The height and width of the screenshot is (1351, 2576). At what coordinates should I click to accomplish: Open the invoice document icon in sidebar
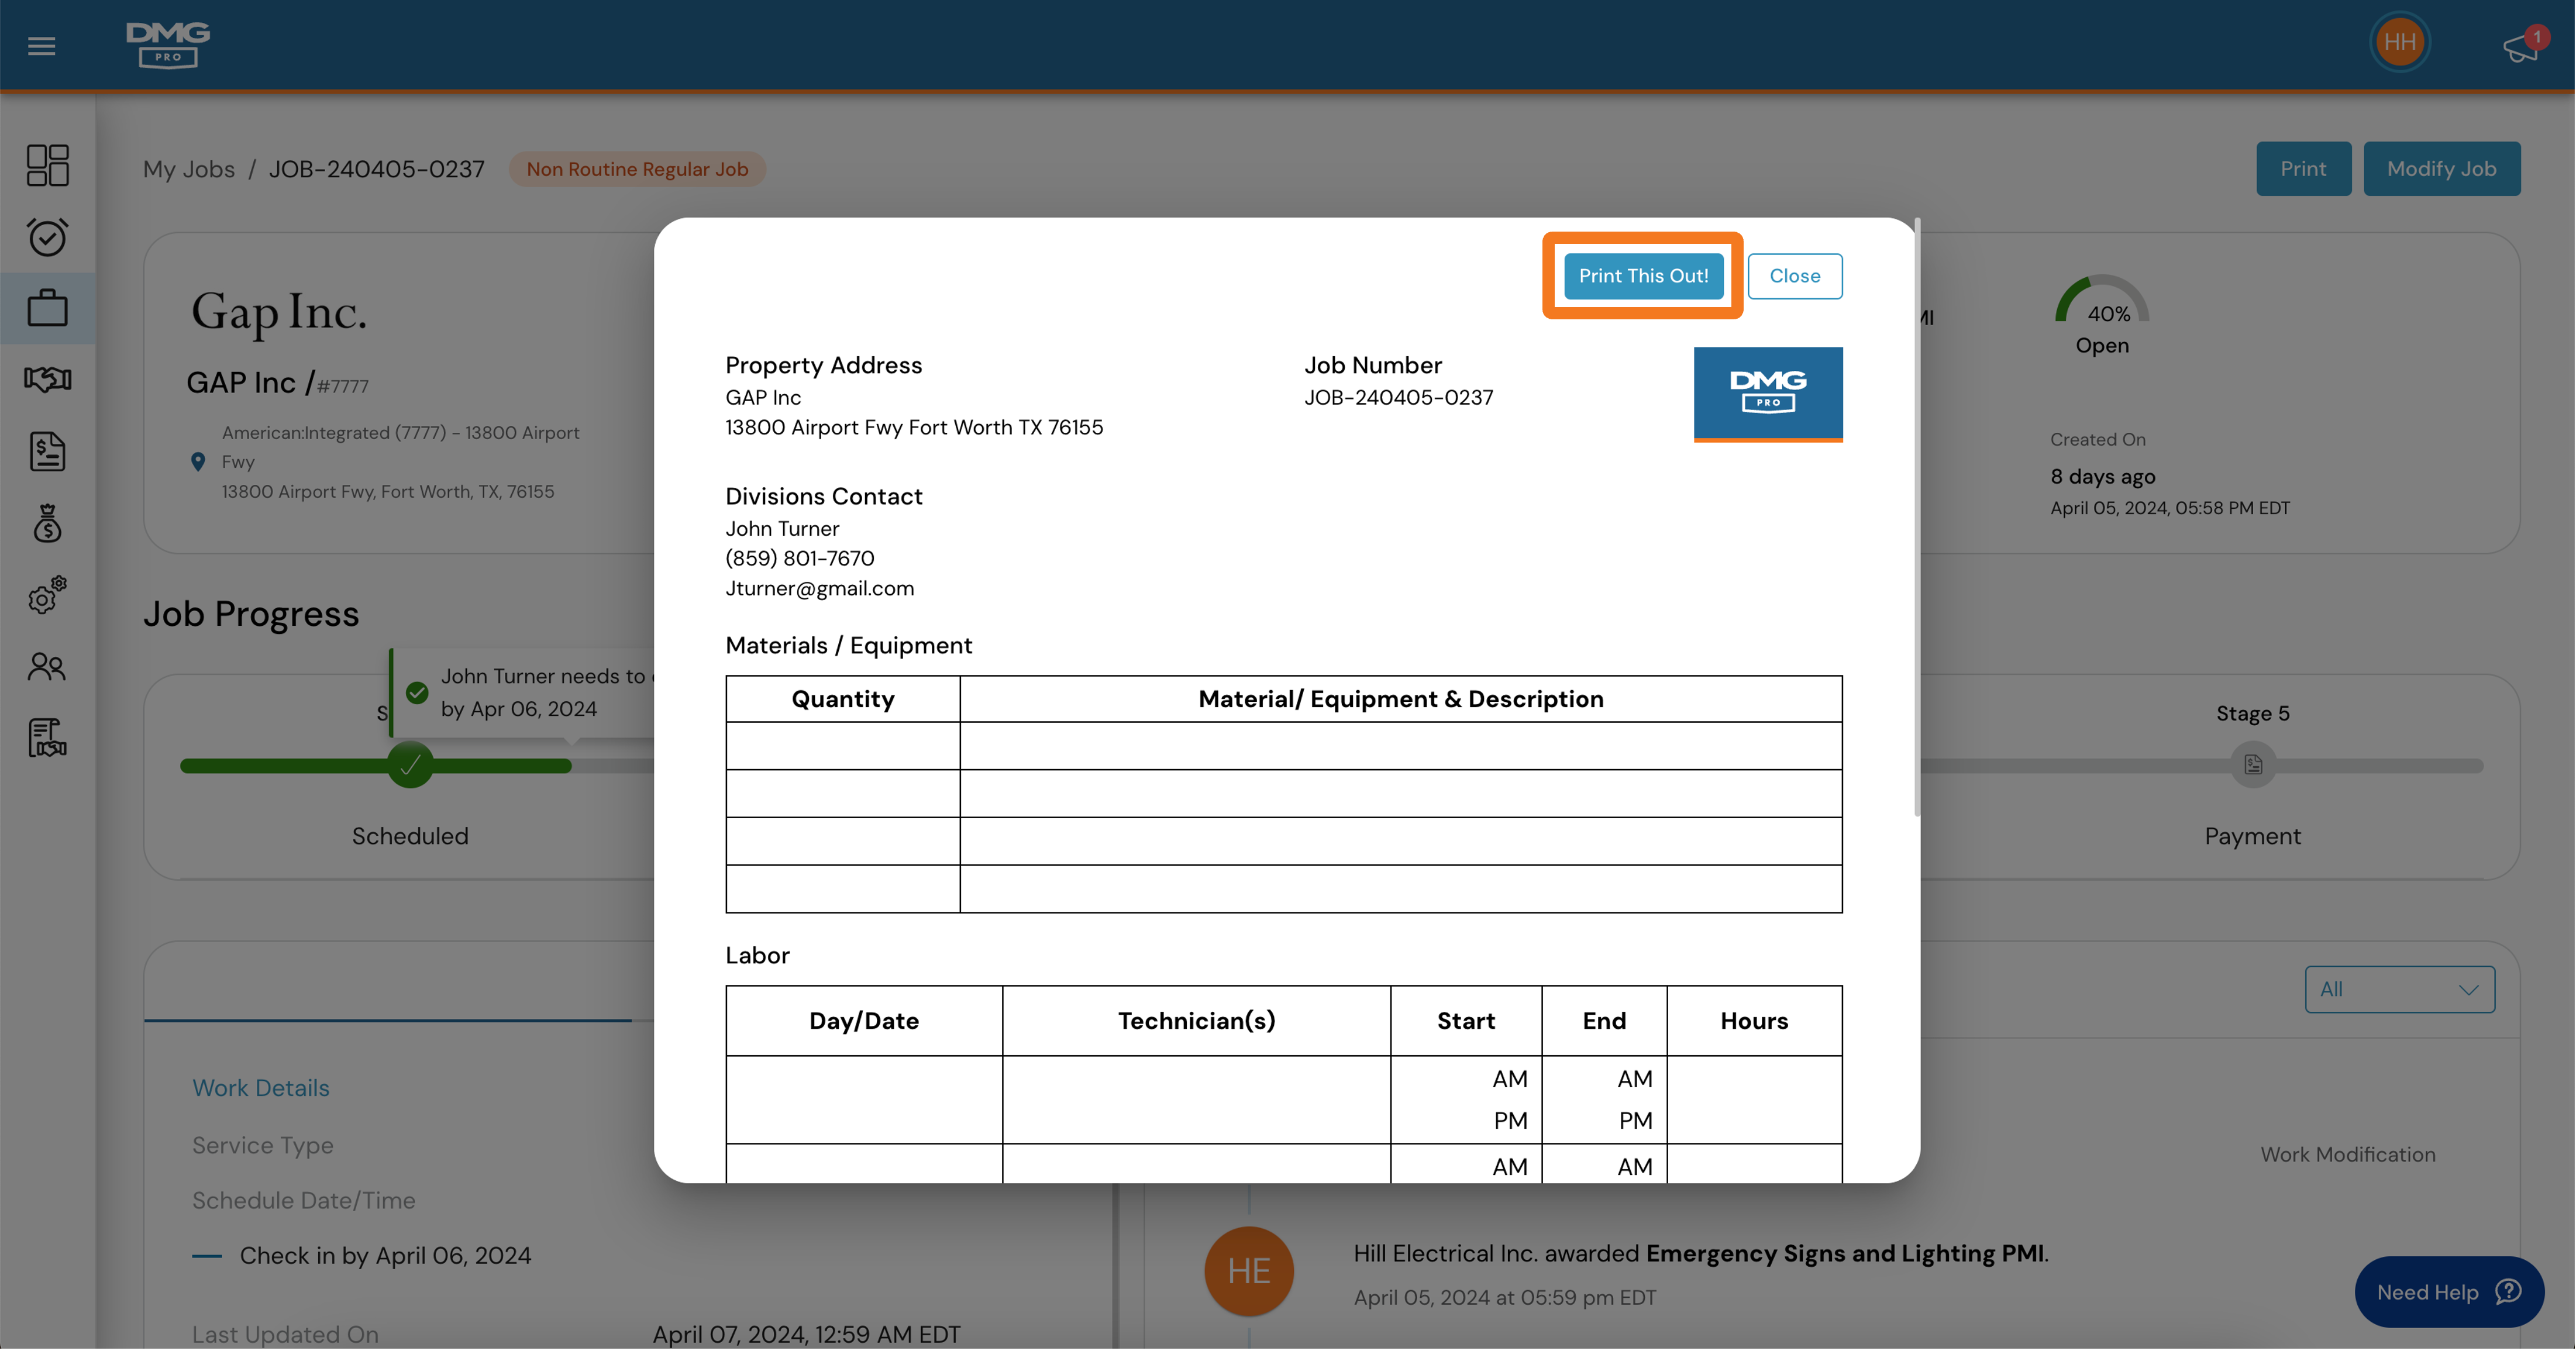pyautogui.click(x=47, y=452)
